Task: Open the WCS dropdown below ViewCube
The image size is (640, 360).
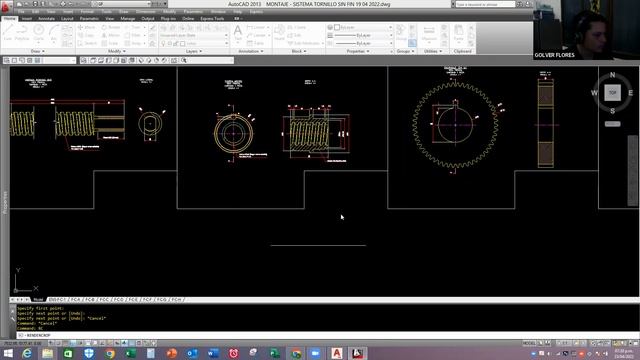Action: click(612, 124)
